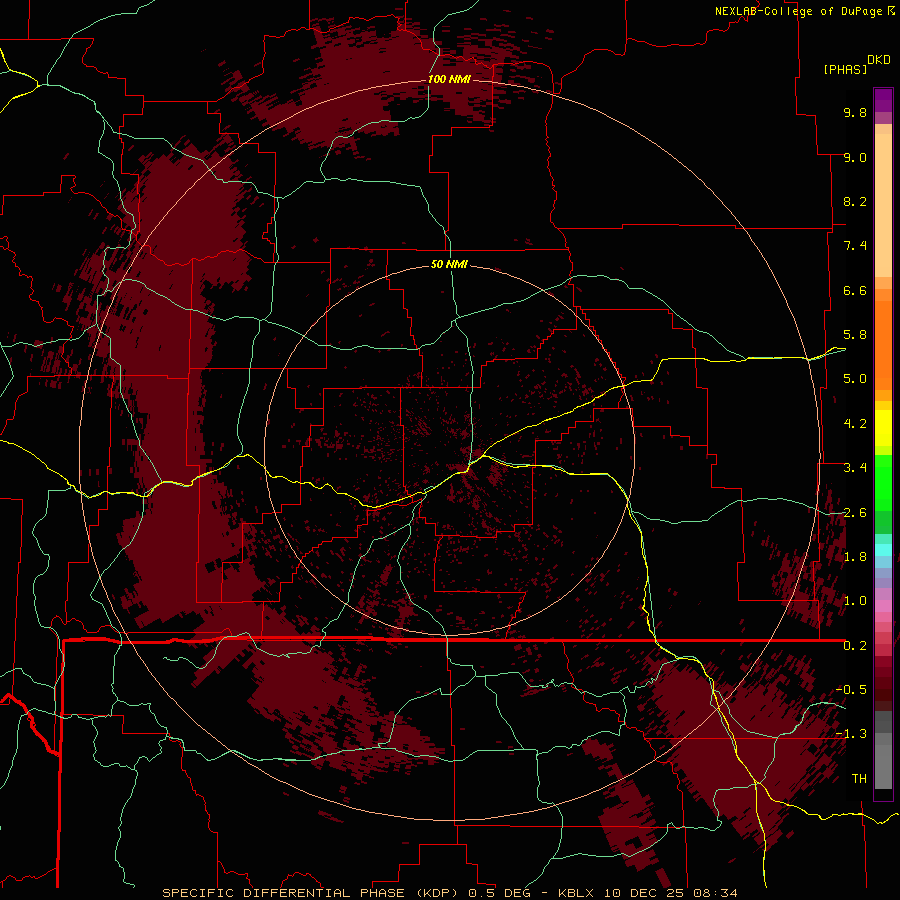Pick the orange band on color scale
This screenshot has height=900, width=900.
point(883,344)
